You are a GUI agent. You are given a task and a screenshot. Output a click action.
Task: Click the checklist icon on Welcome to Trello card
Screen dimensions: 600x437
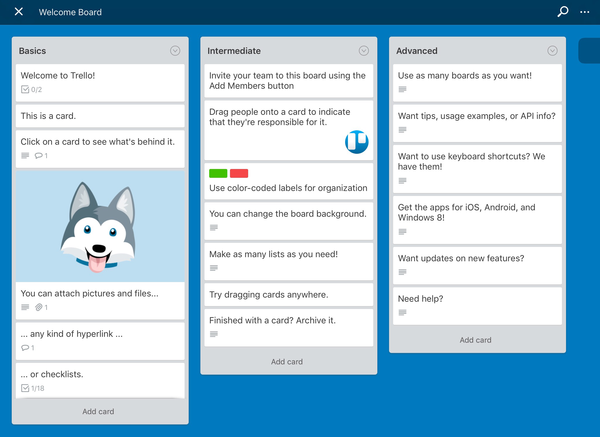point(25,90)
